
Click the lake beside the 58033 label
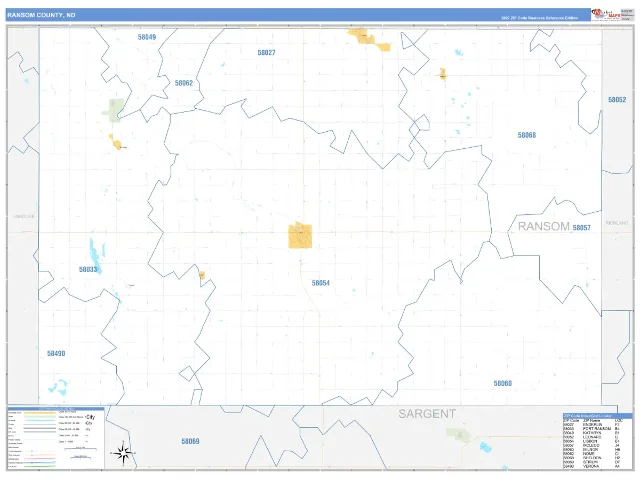click(97, 255)
